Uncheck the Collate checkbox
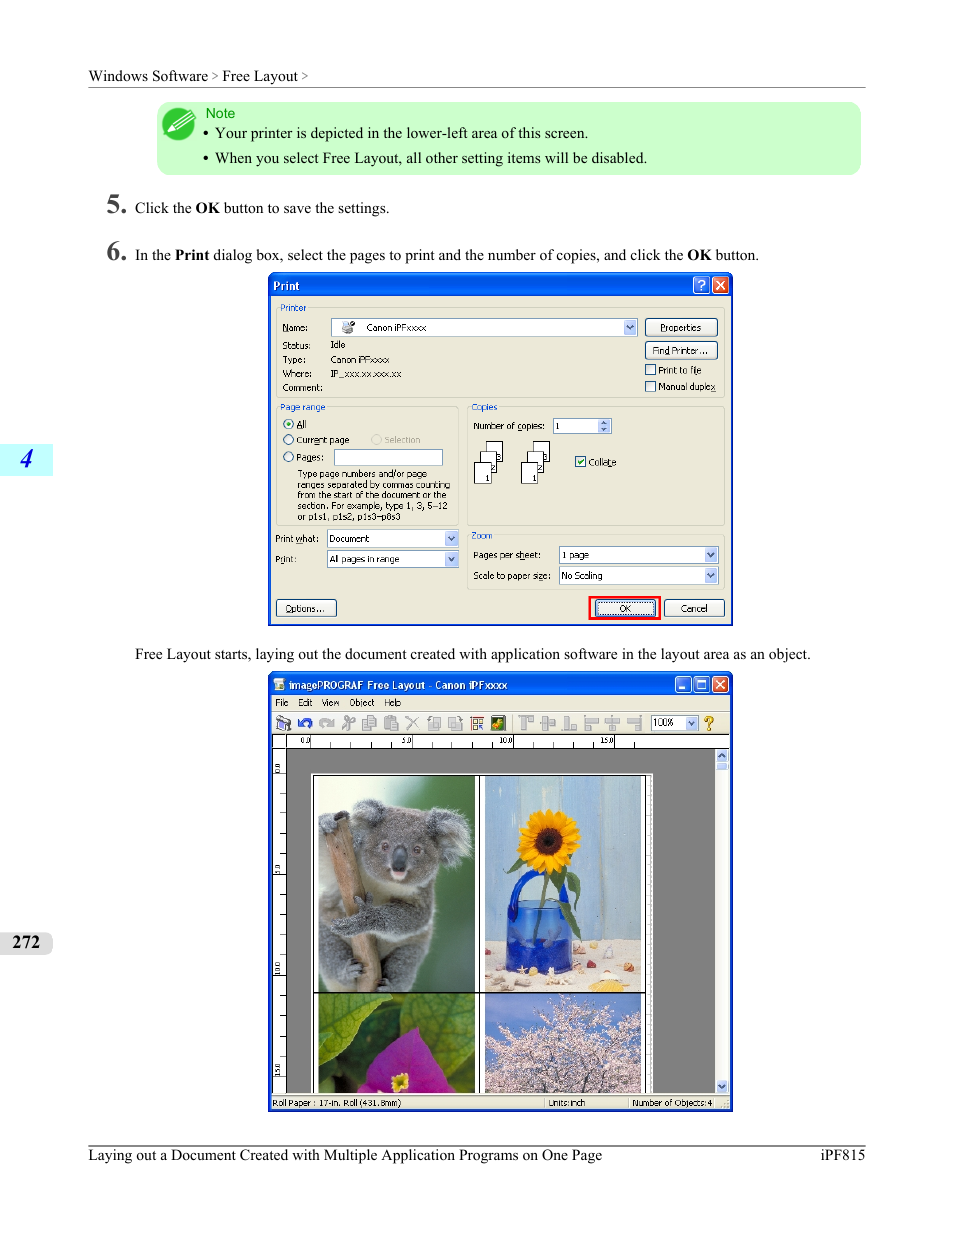The image size is (954, 1235). point(580,462)
